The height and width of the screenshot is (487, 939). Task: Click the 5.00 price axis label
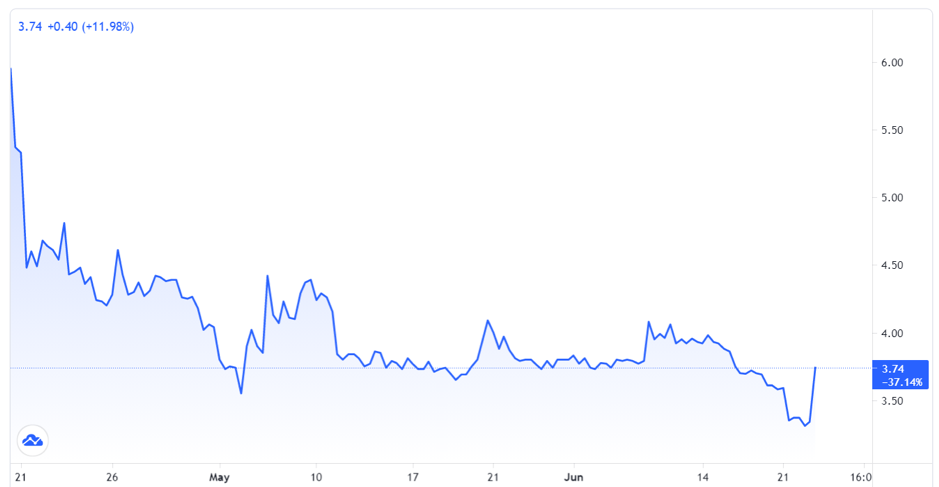pos(892,198)
